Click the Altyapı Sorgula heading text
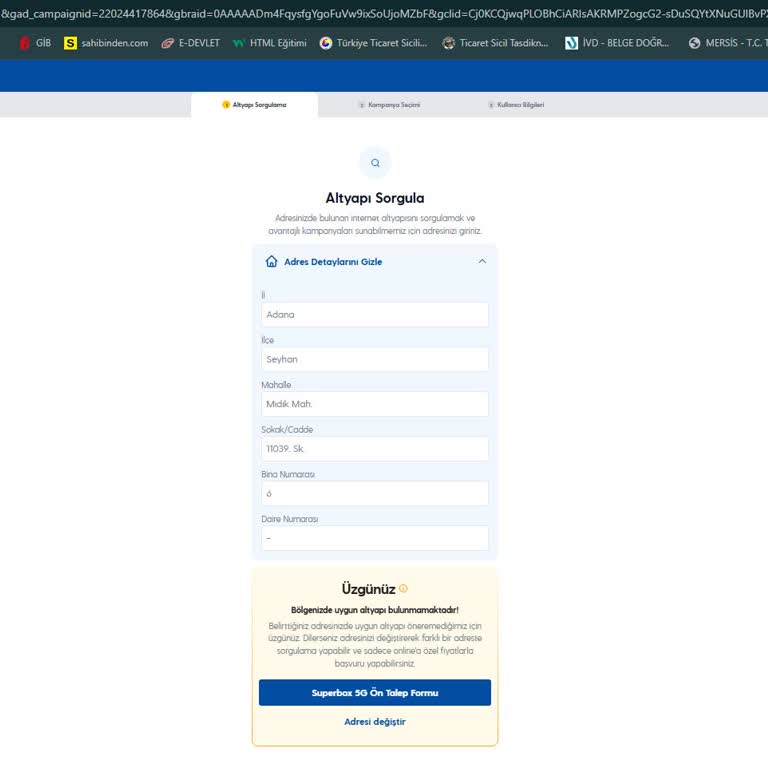Viewport: 768px width, 768px height. [x=375, y=198]
